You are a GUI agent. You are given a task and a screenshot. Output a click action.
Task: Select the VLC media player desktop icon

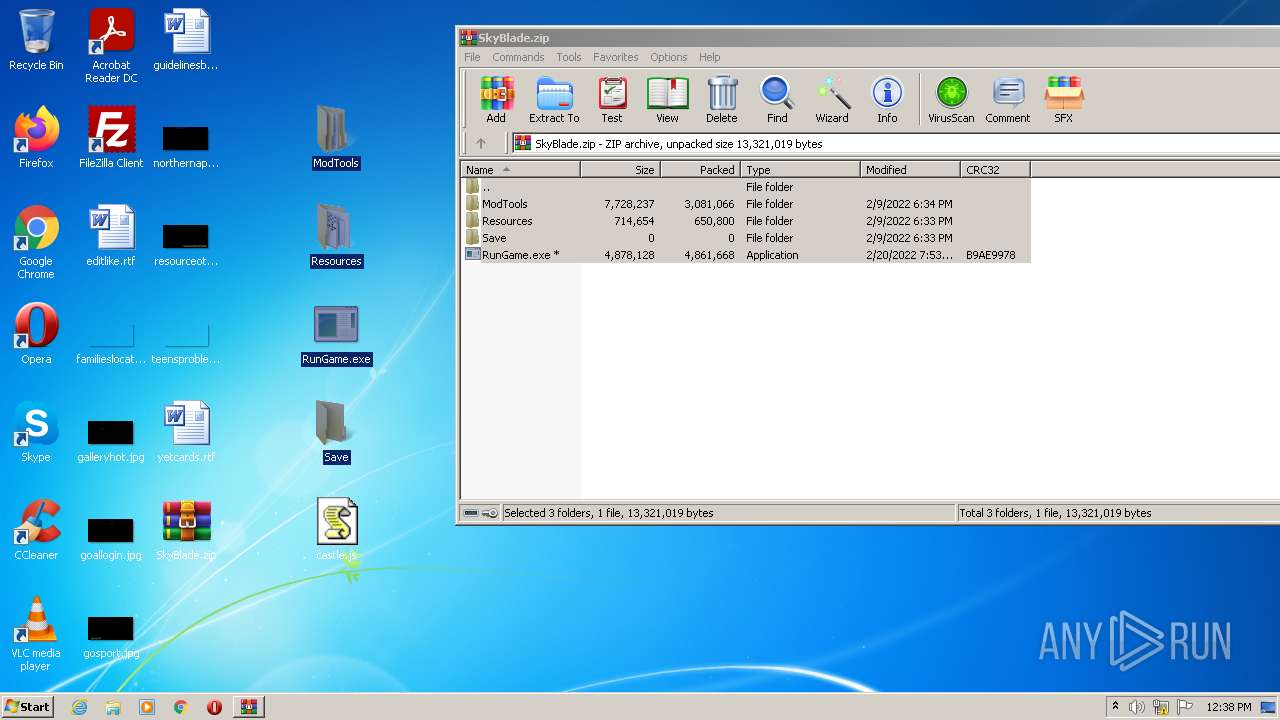[36, 634]
